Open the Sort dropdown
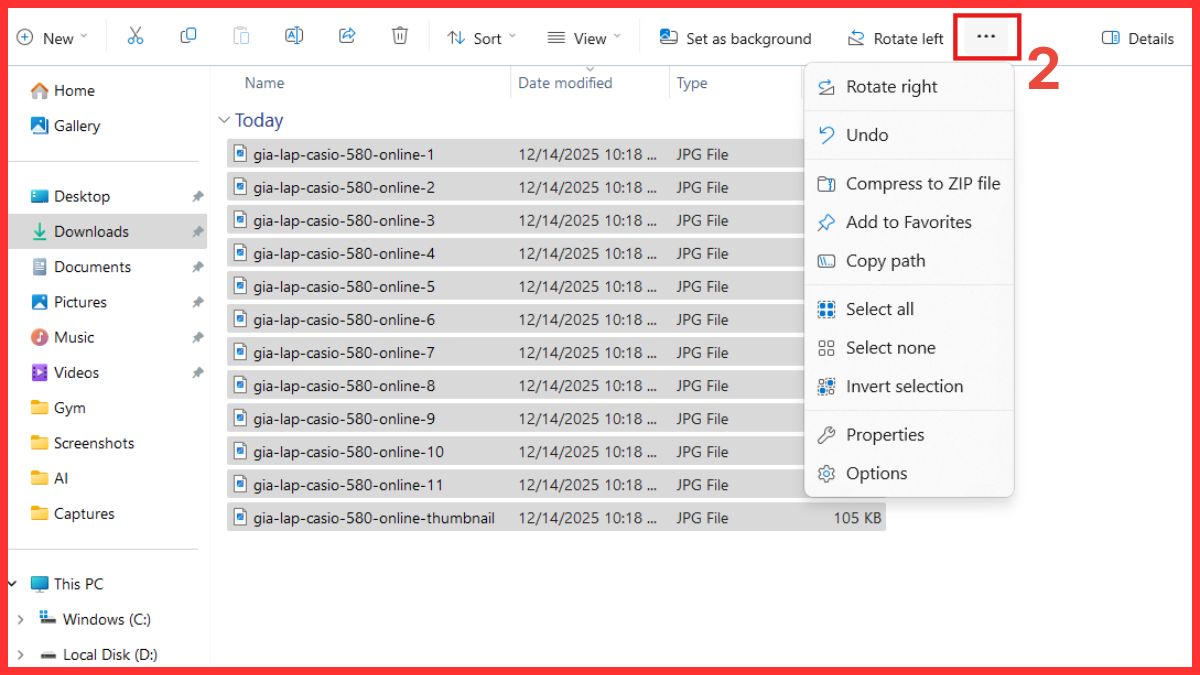The height and width of the screenshot is (675, 1200). 481,38
